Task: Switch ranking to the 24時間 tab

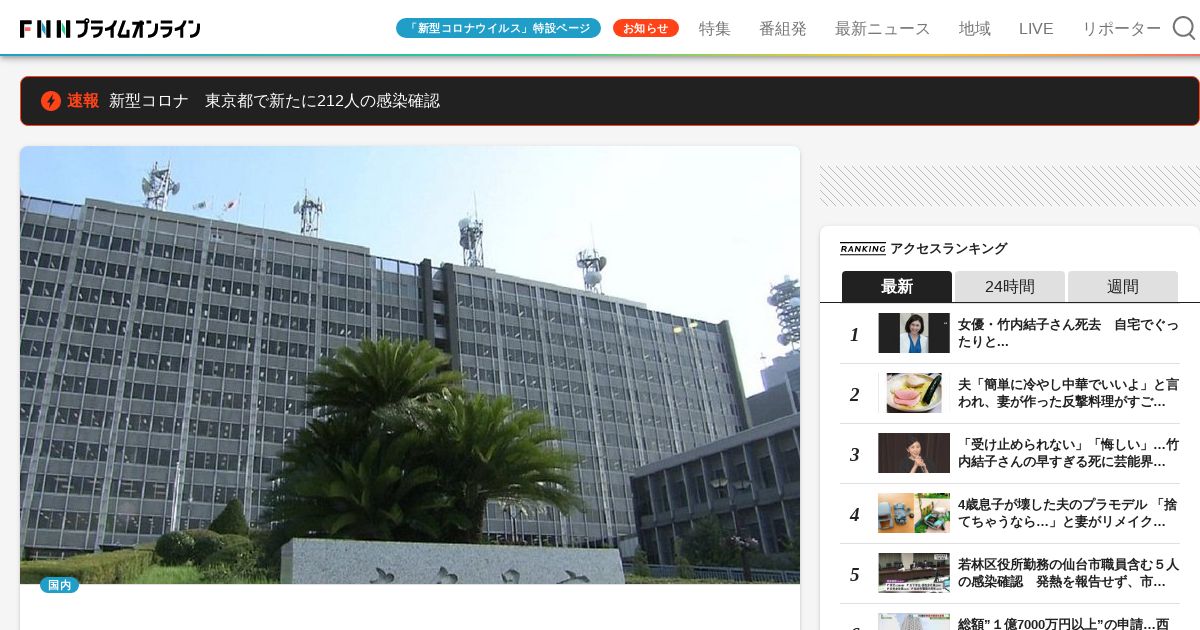Action: coord(1010,286)
